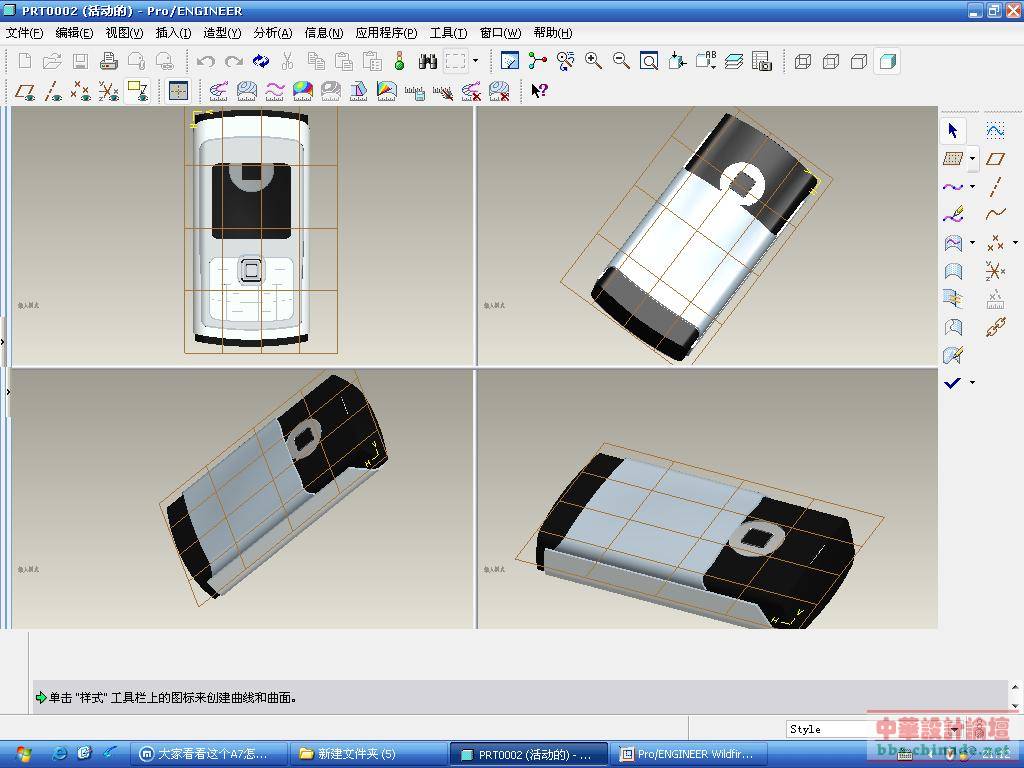The height and width of the screenshot is (768, 1024).
Task: Expand the drop curve tool dropdown arrow
Action: (972, 243)
